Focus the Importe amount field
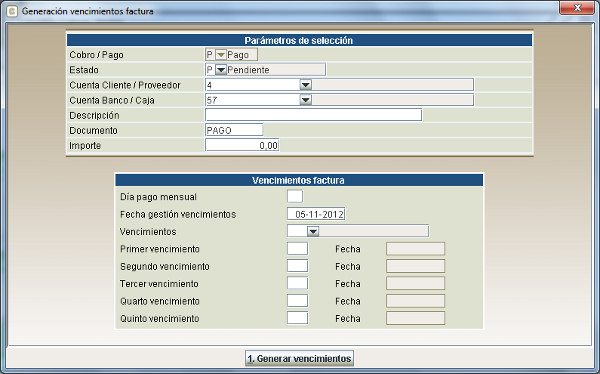This screenshot has height=374, width=600. point(242,145)
